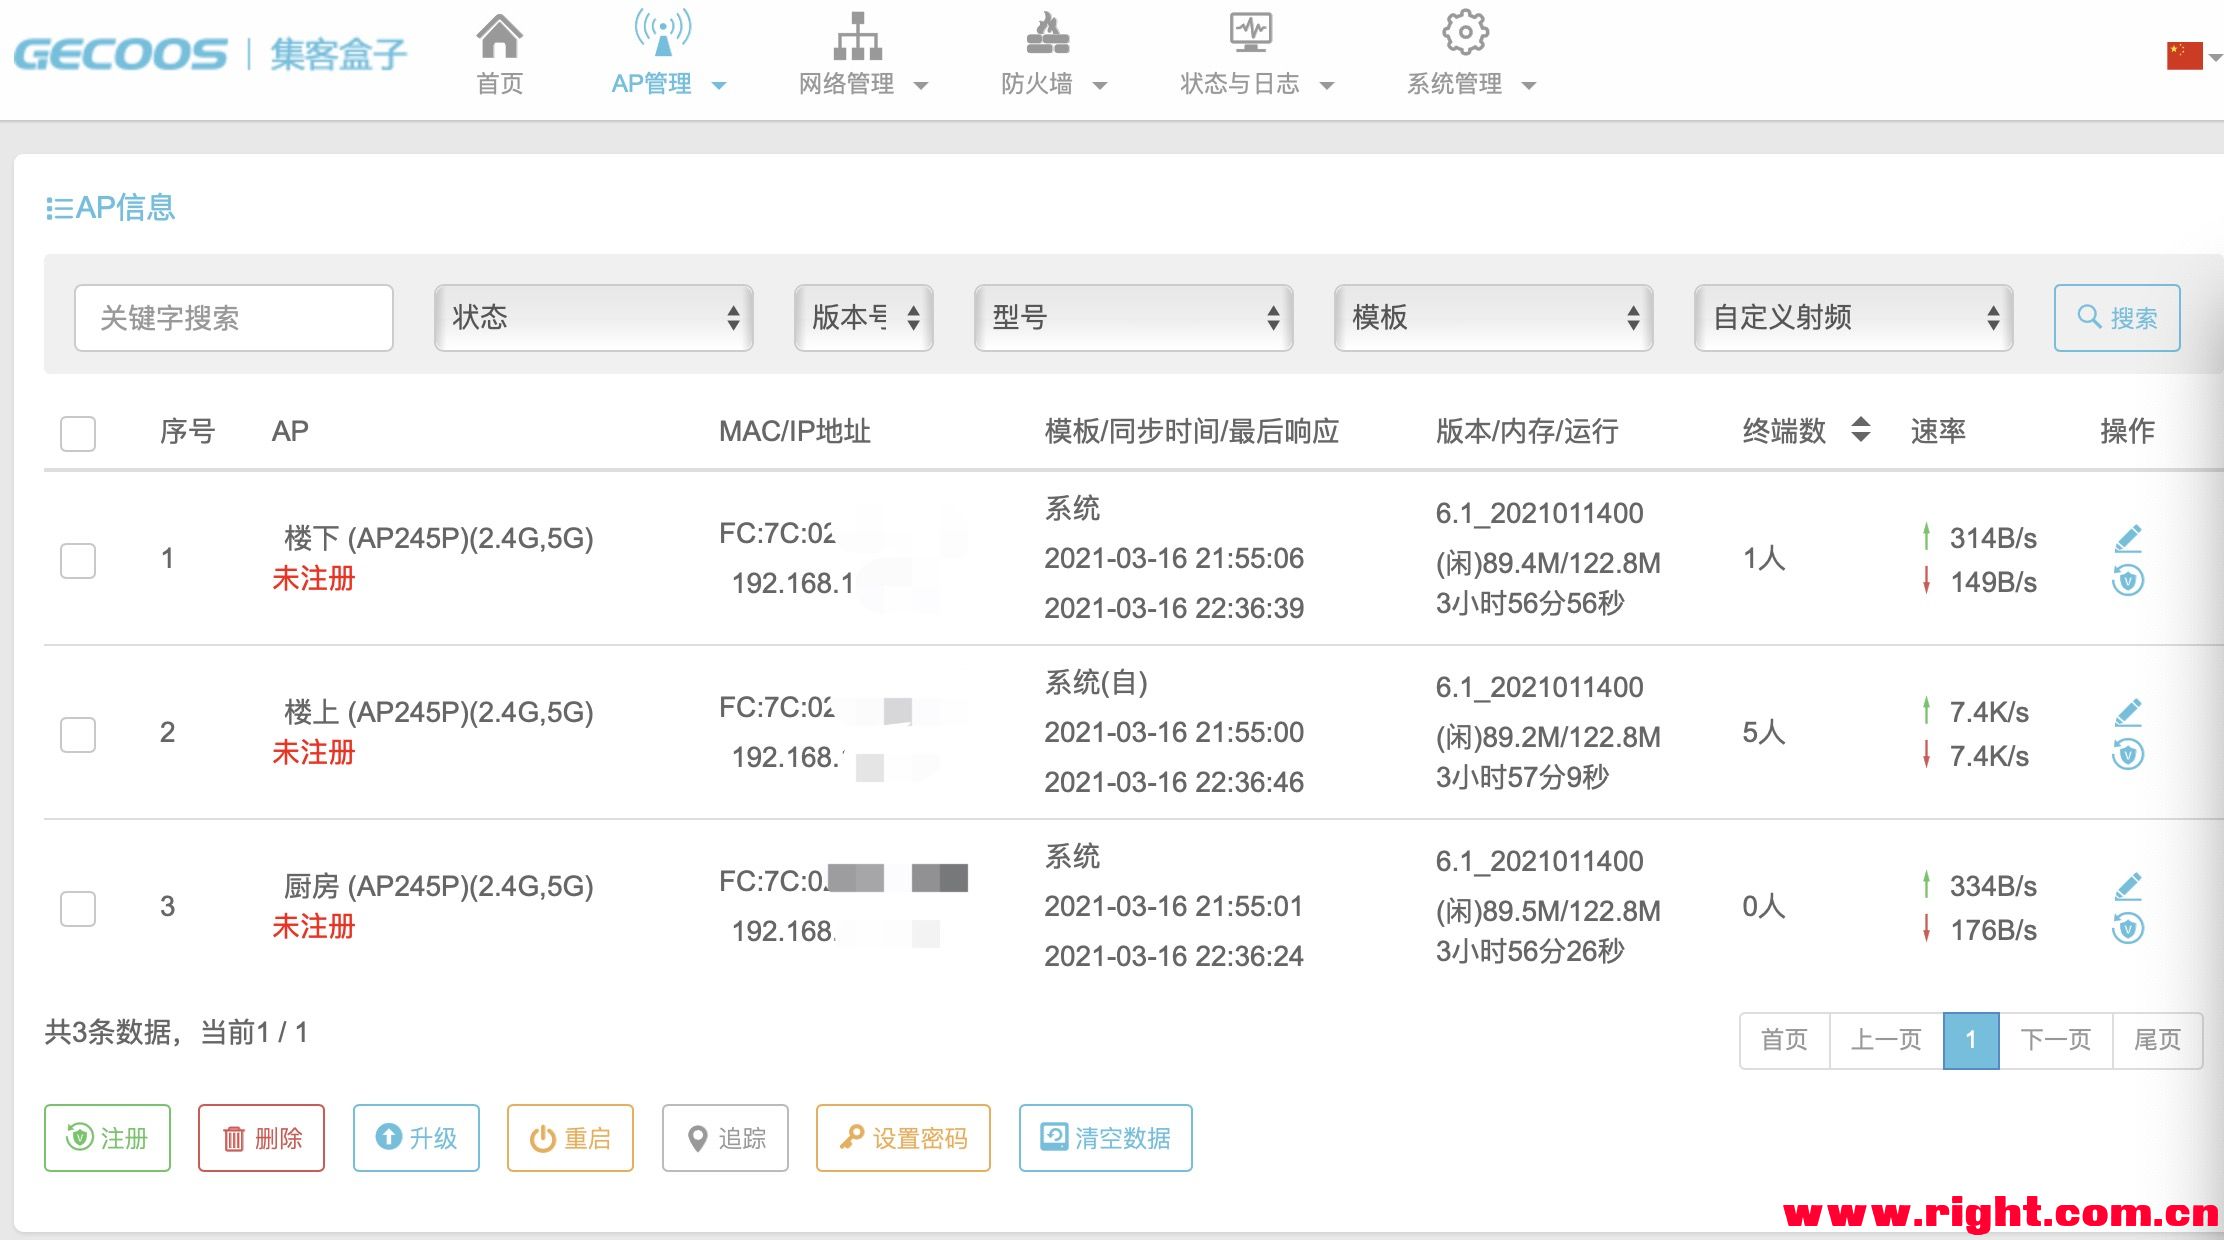Go to 上一页 previous page

click(x=1887, y=1040)
